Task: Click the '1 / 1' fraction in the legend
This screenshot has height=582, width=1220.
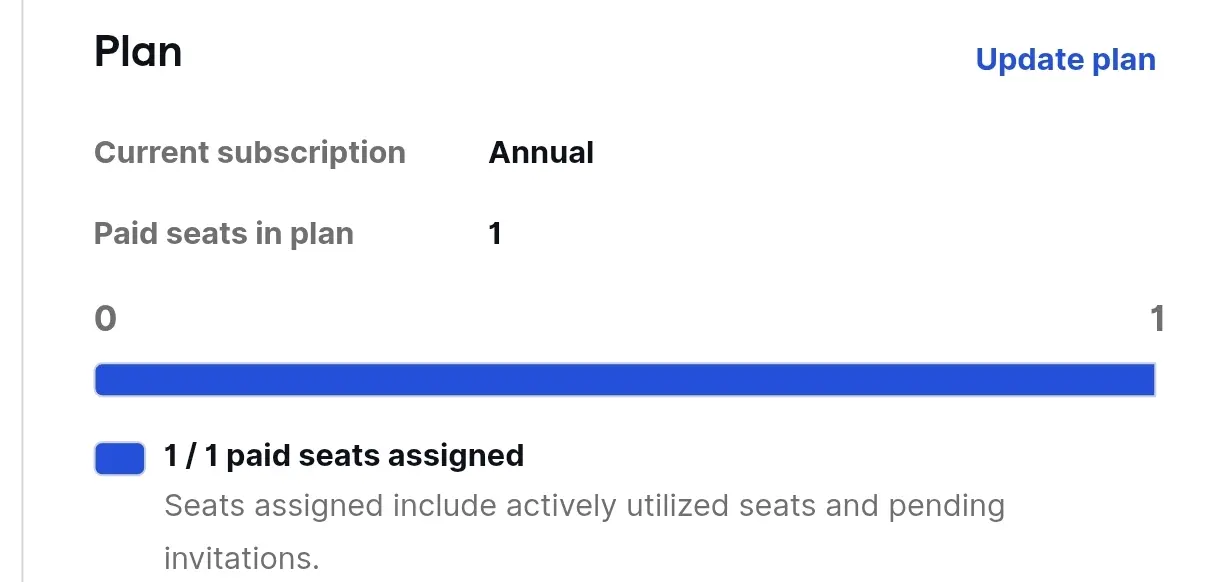Action: [191, 456]
